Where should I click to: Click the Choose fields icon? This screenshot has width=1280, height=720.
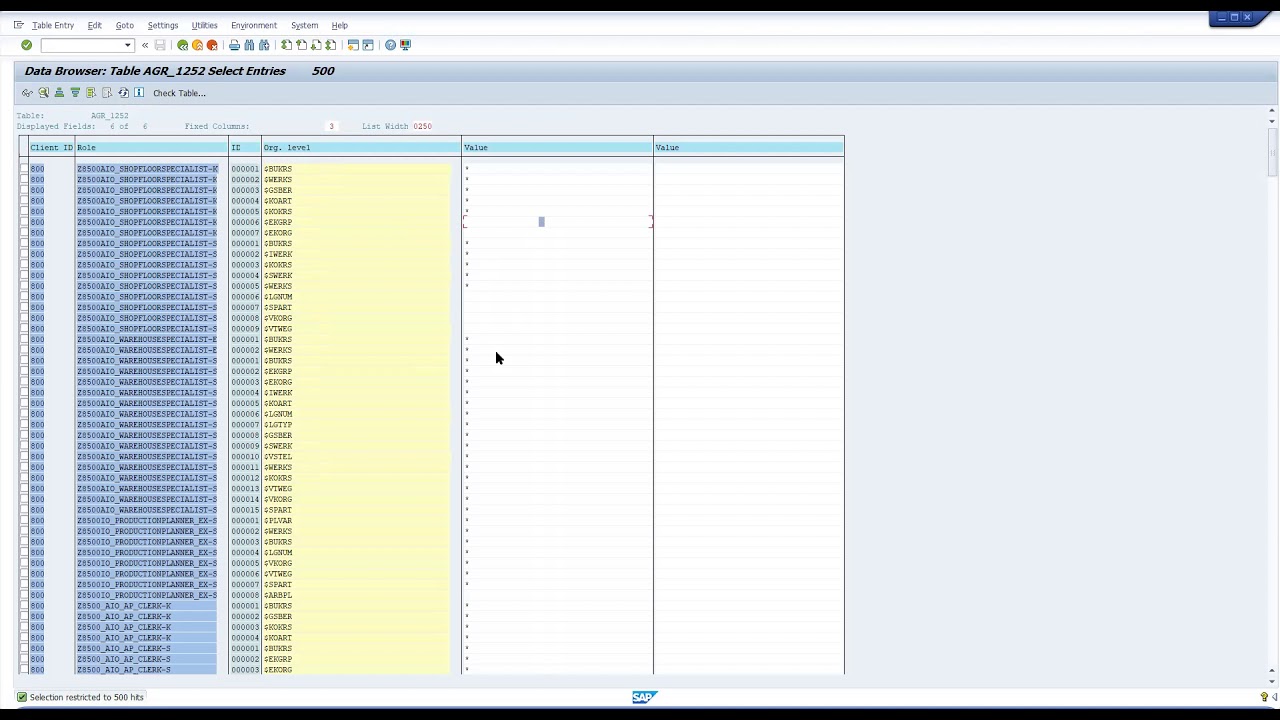point(91,93)
